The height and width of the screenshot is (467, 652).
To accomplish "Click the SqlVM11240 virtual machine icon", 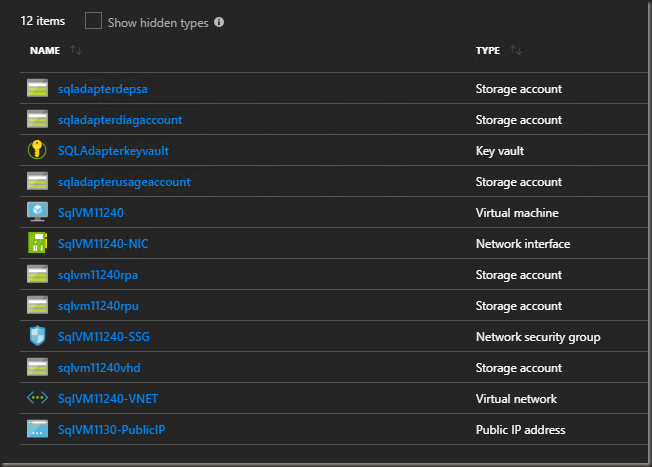I will [x=38, y=213].
